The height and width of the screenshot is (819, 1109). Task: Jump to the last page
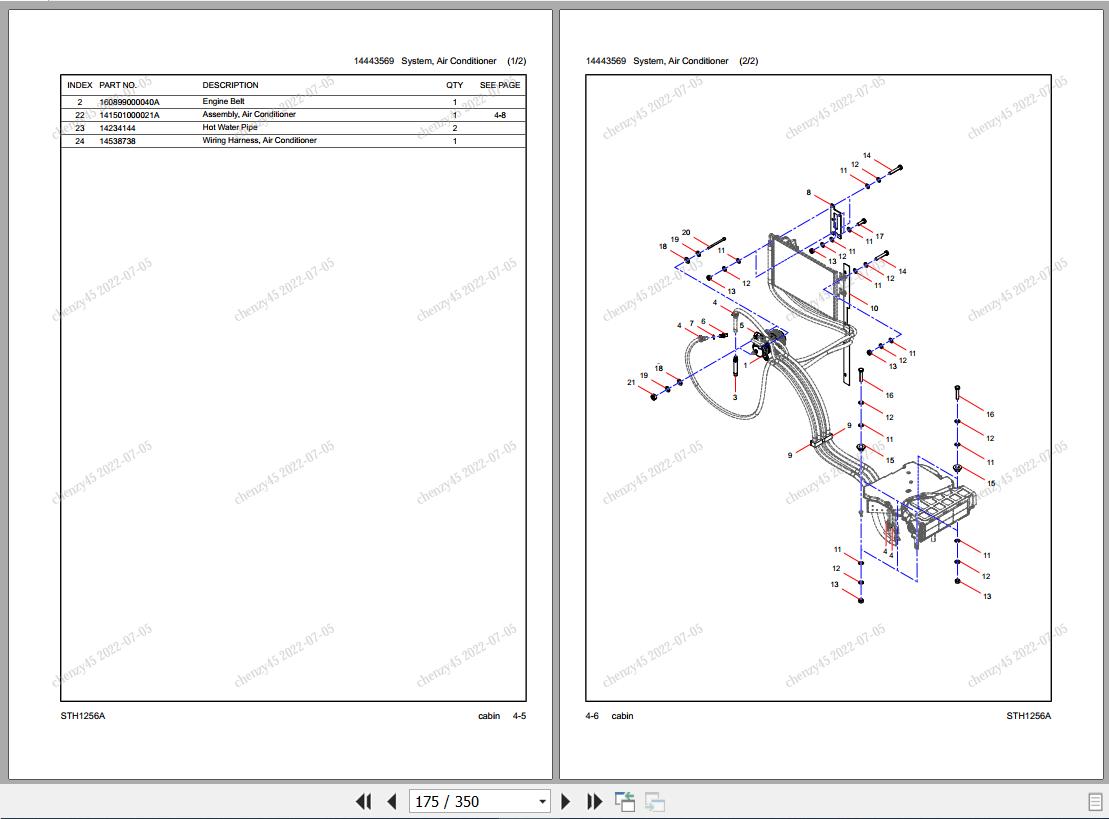pyautogui.click(x=594, y=801)
